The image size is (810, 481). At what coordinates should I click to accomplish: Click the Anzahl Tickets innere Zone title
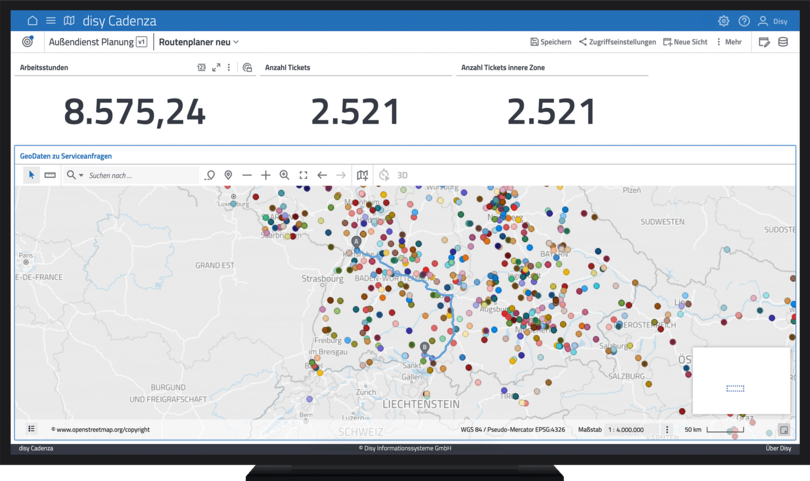pos(503,67)
